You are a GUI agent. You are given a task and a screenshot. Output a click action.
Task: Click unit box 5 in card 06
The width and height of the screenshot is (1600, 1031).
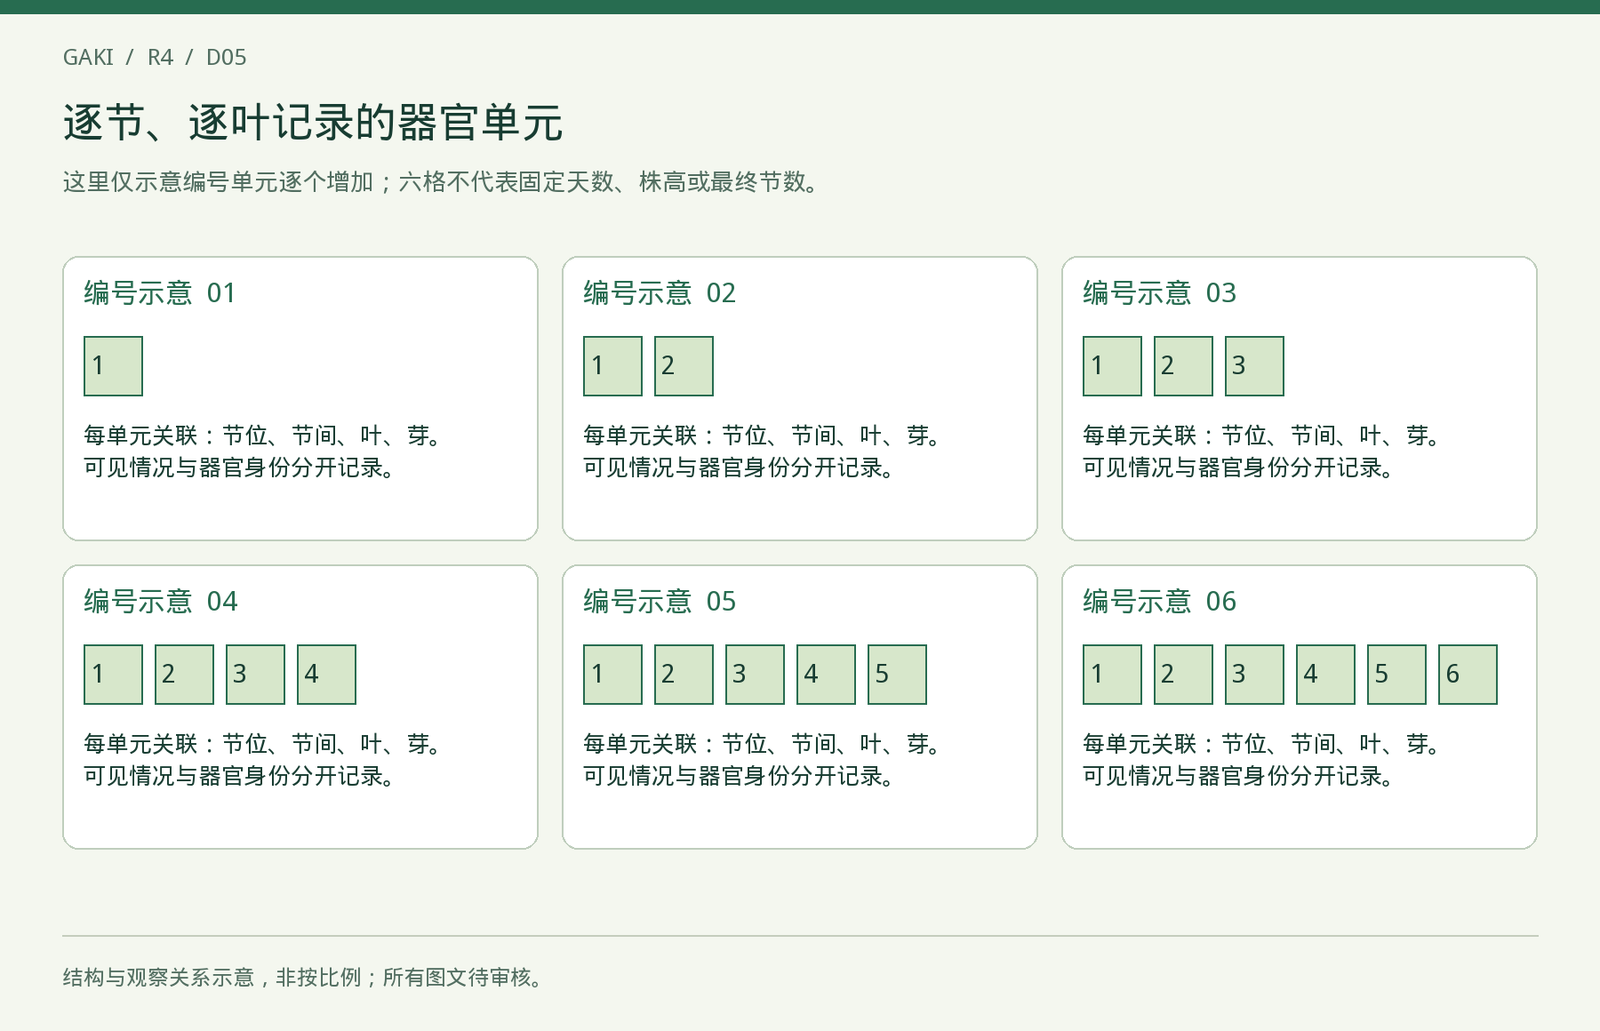[x=1397, y=675]
